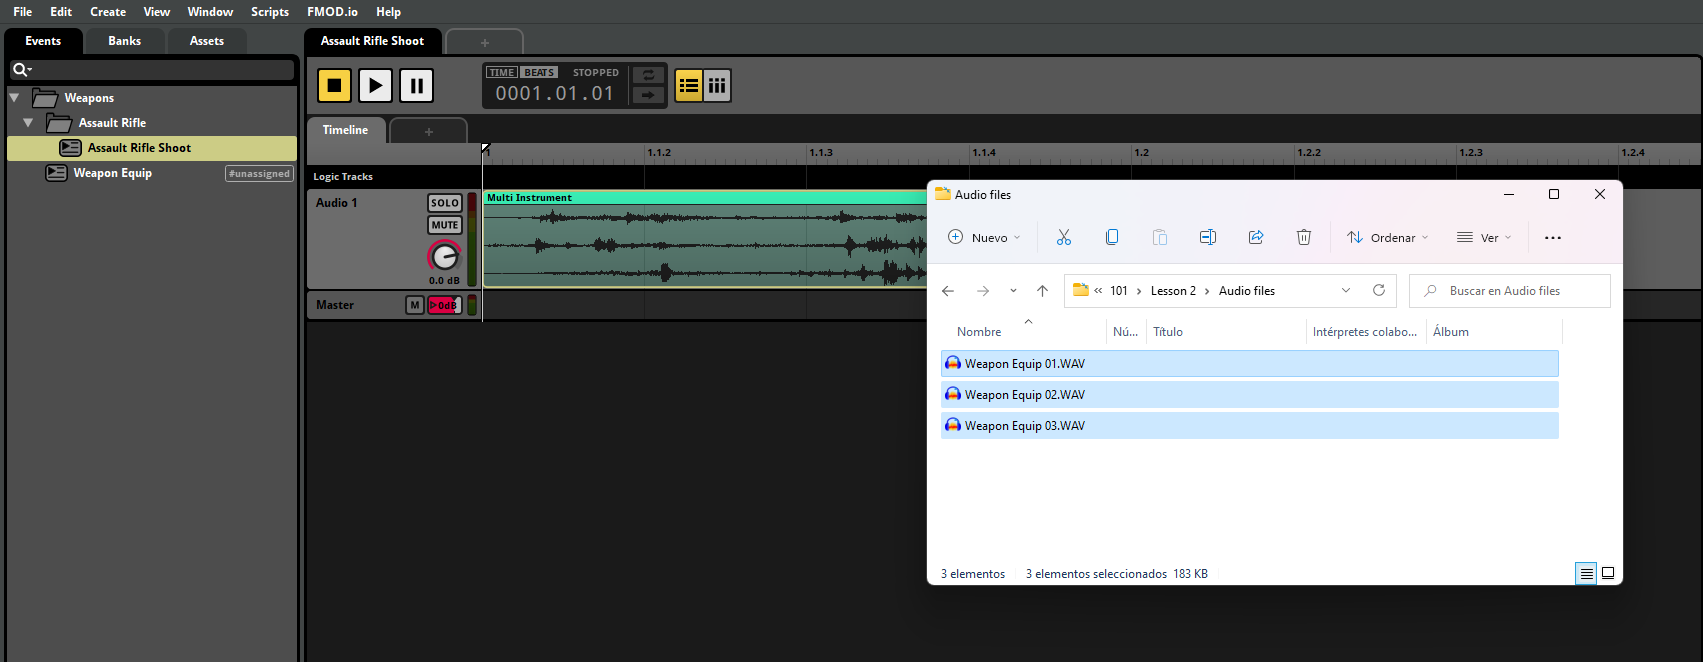This screenshot has width=1703, height=662.
Task: Add a new sheet tab beside Timeline
Action: coord(428,131)
